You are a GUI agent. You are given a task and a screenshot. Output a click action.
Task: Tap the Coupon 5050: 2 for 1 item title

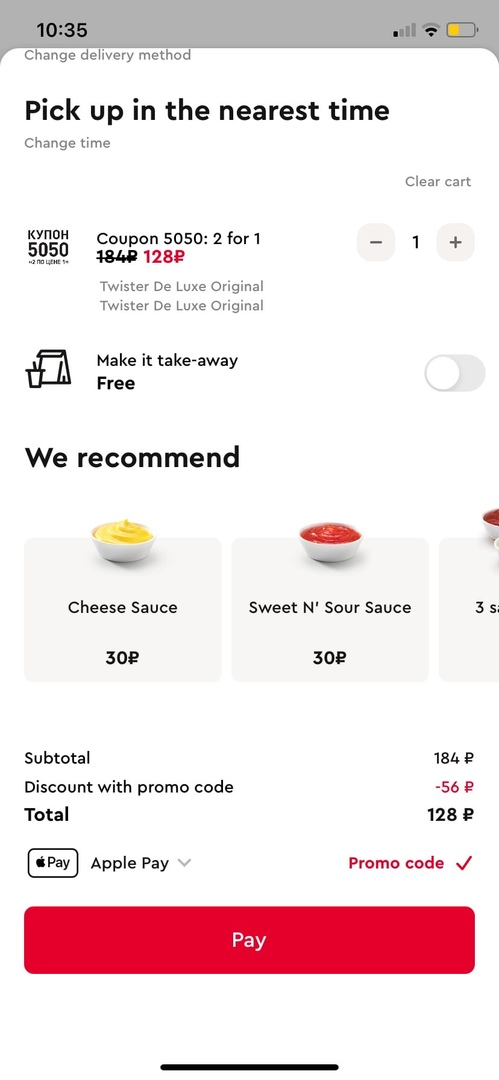point(179,239)
